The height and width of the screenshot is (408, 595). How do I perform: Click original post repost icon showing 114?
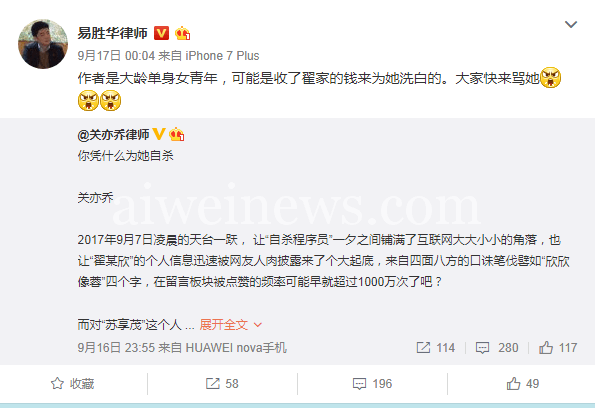point(436,348)
